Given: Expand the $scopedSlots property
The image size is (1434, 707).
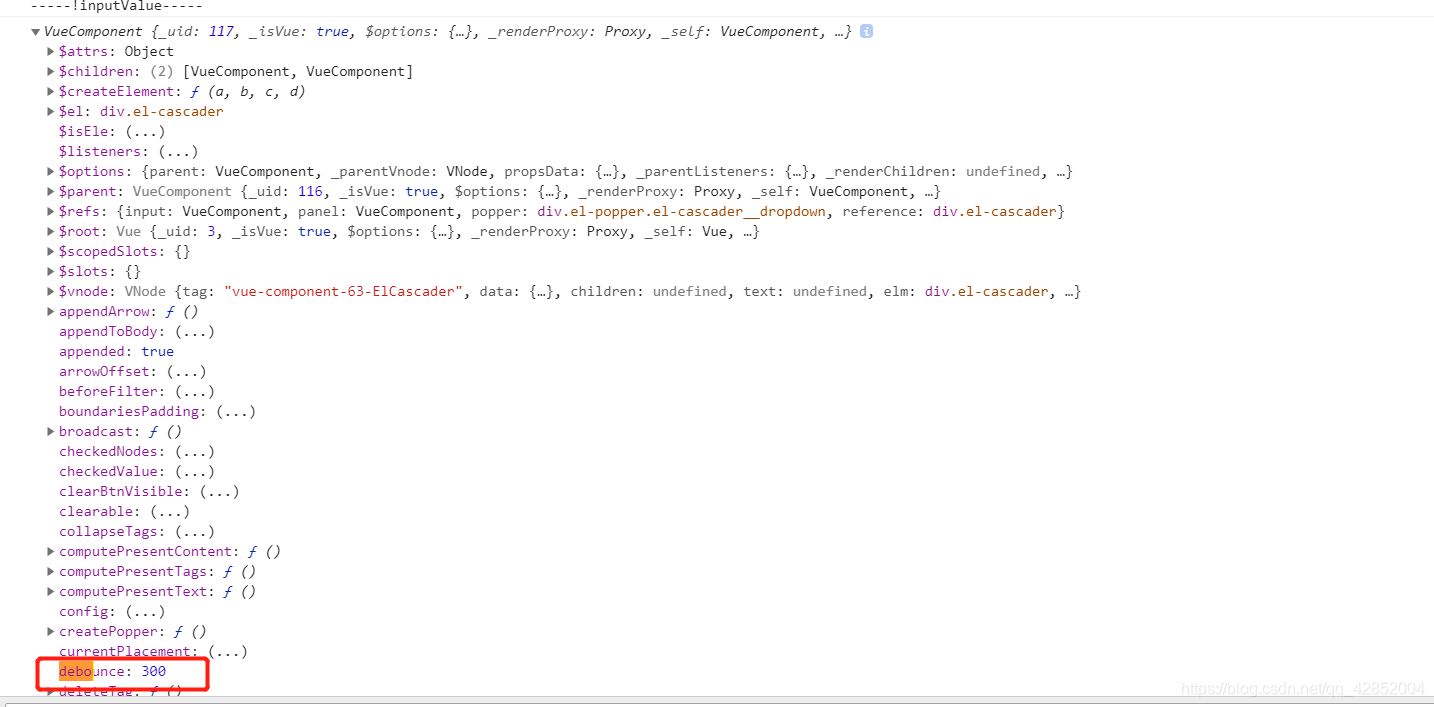Looking at the screenshot, I should point(51,251).
